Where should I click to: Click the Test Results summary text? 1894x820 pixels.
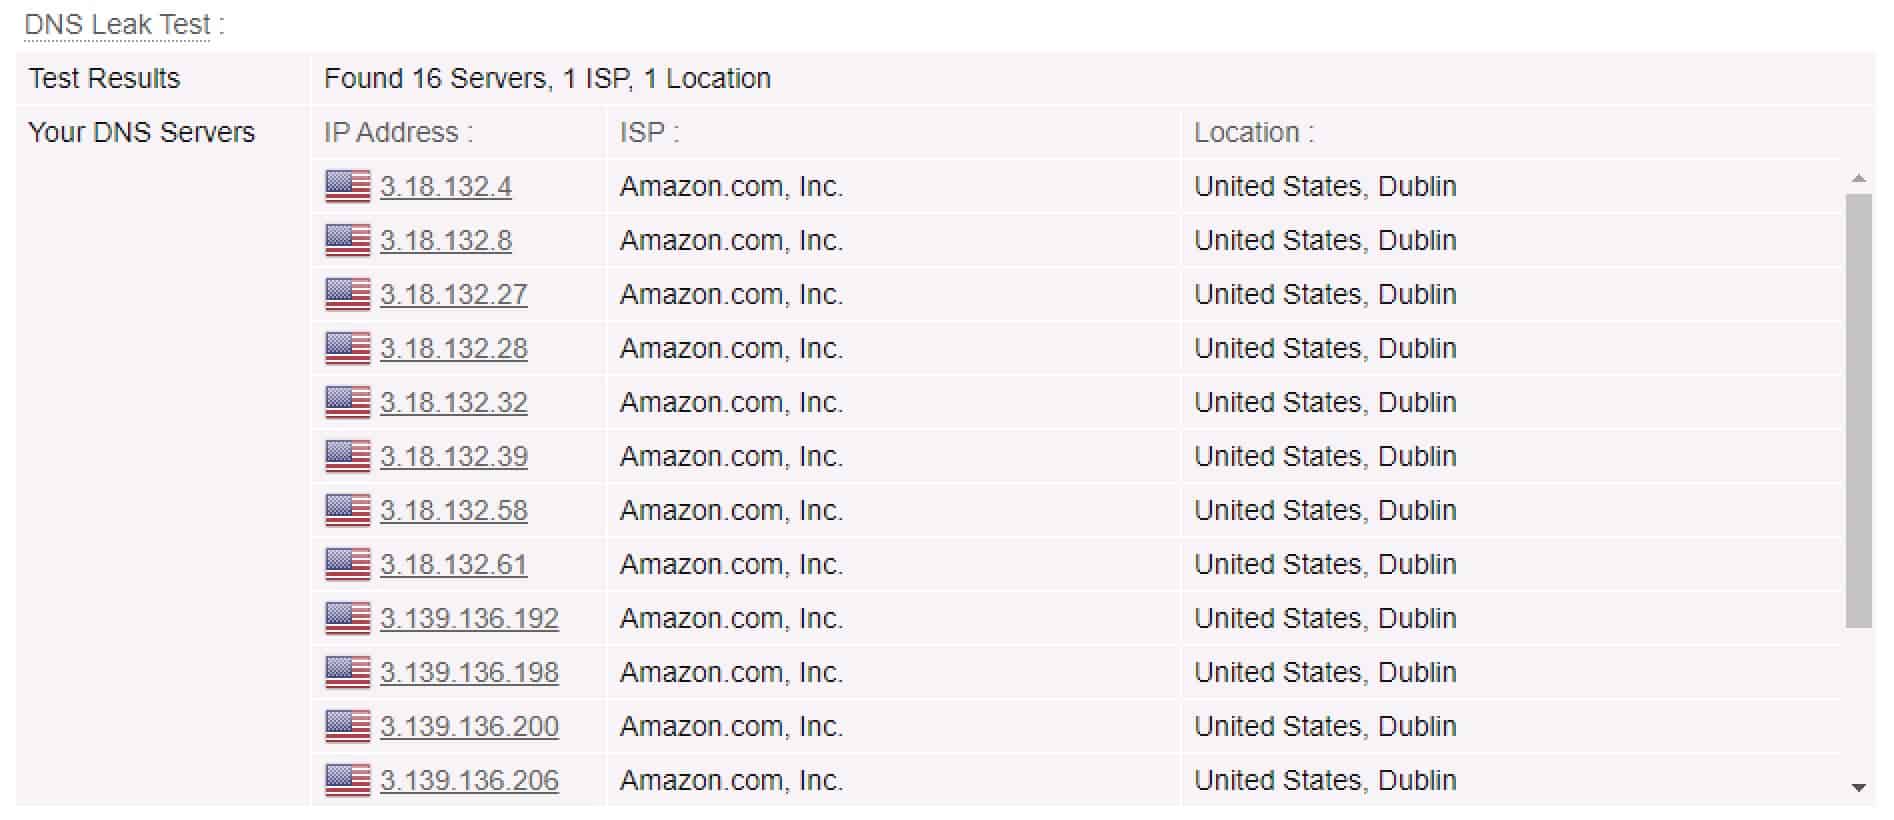[547, 79]
